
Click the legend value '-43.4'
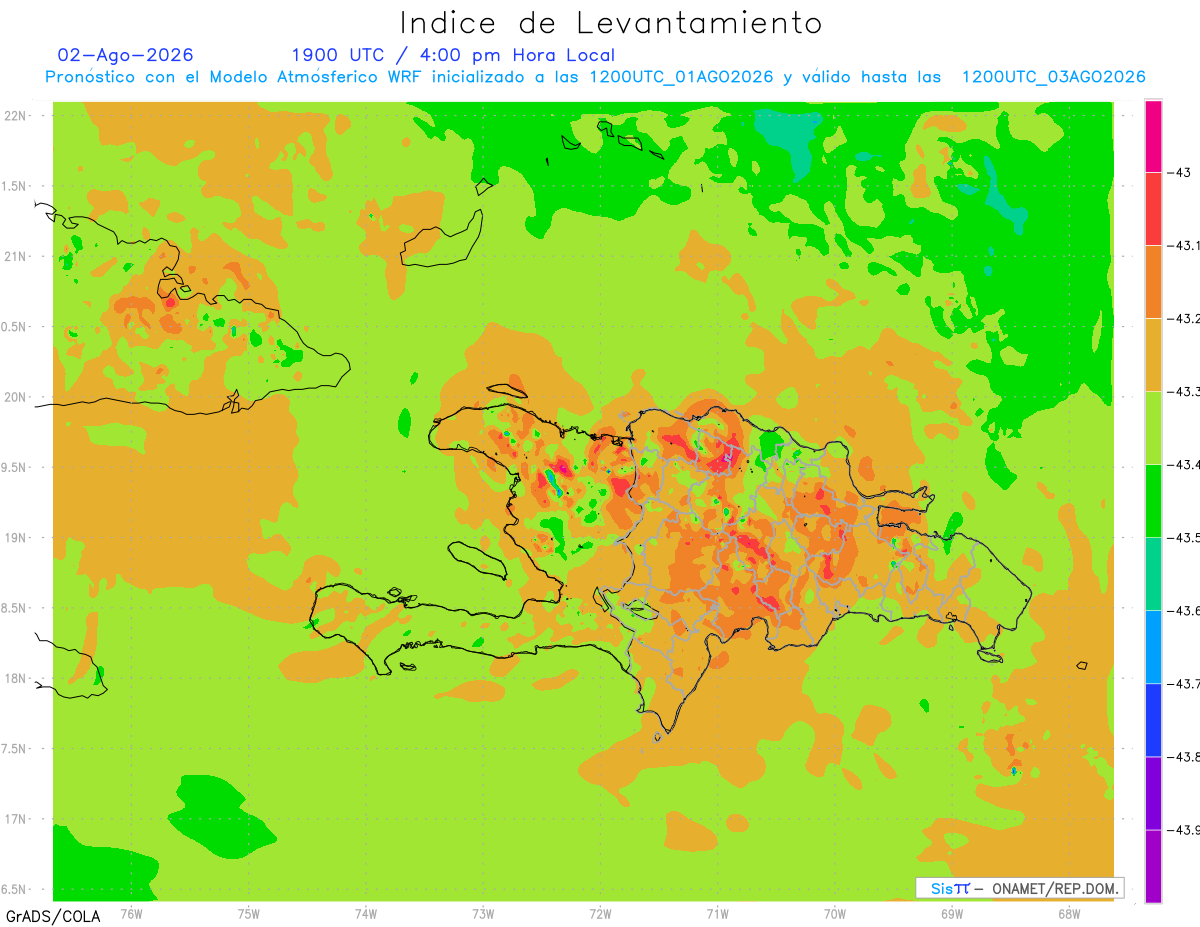(x=1184, y=464)
